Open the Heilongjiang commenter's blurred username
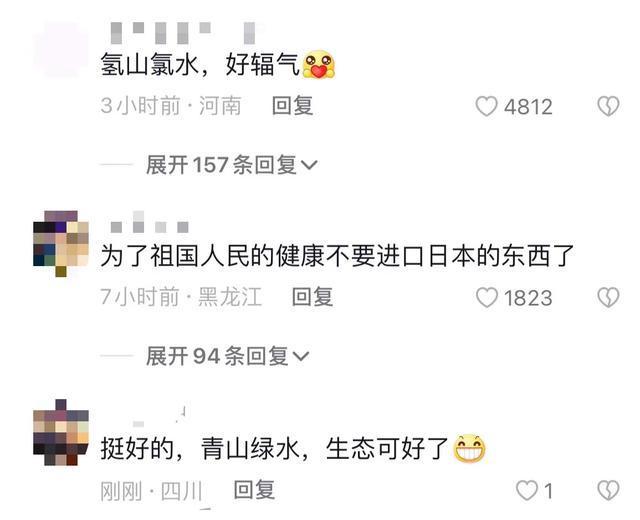Viewport: 640px width, 520px height. (x=149, y=223)
